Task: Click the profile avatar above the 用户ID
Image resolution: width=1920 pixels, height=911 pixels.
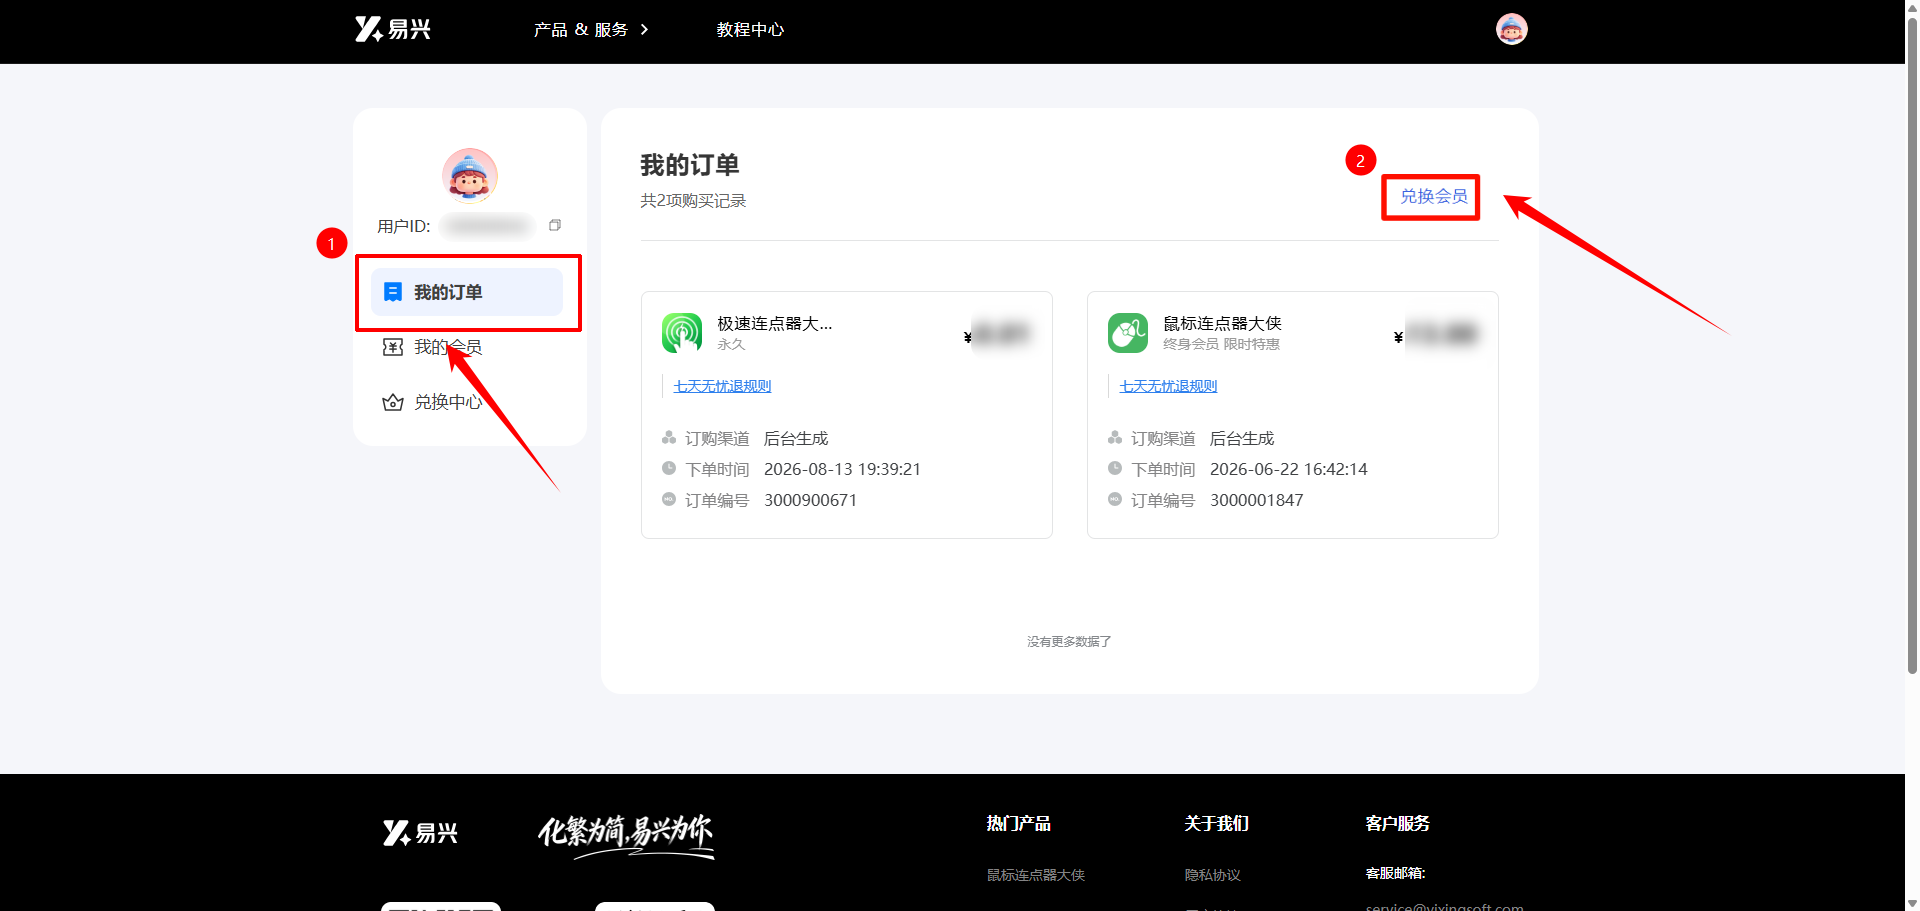Action: [x=470, y=176]
